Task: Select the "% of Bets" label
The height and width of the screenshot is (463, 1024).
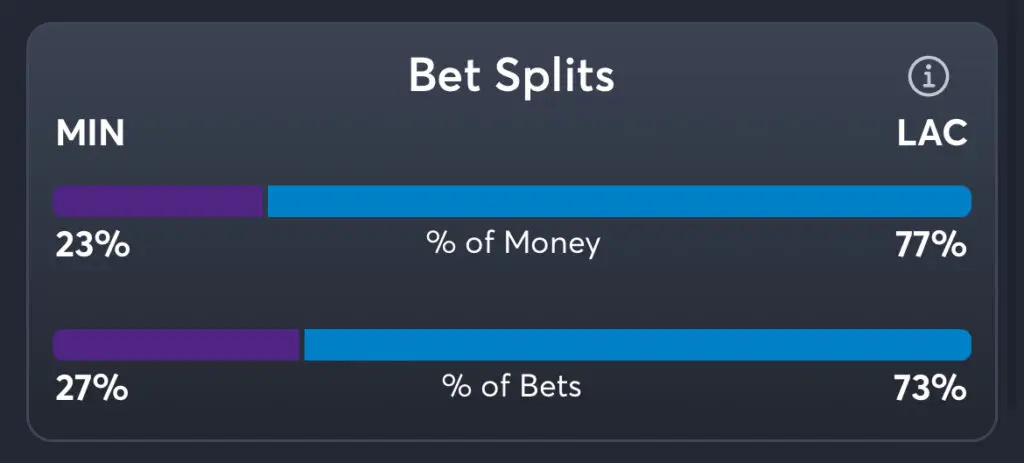Action: pyautogui.click(x=512, y=386)
